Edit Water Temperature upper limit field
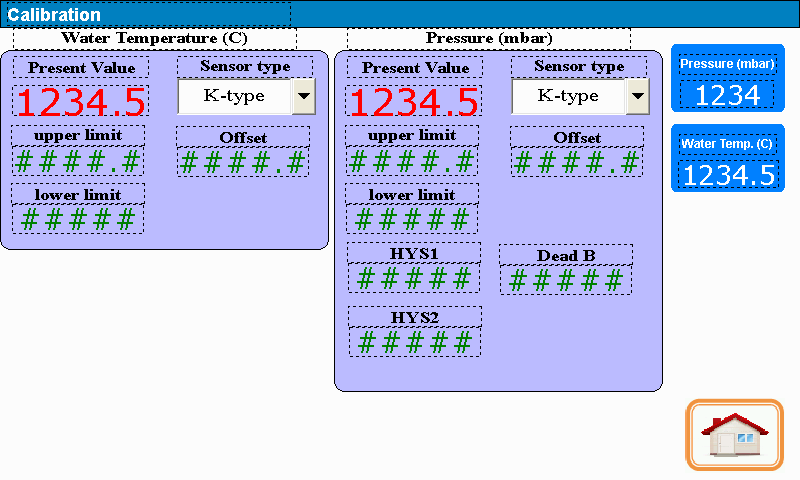Viewport: 800px width, 480px height. click(x=78, y=162)
